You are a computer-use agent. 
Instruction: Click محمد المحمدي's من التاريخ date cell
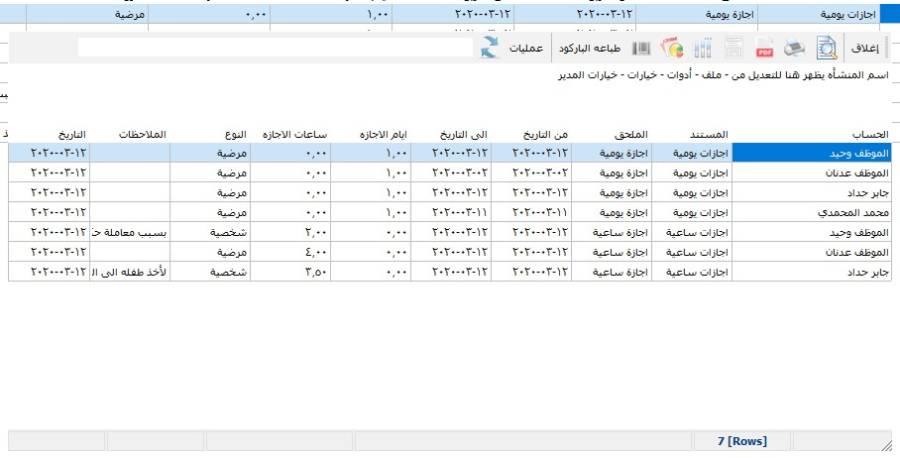click(532, 213)
